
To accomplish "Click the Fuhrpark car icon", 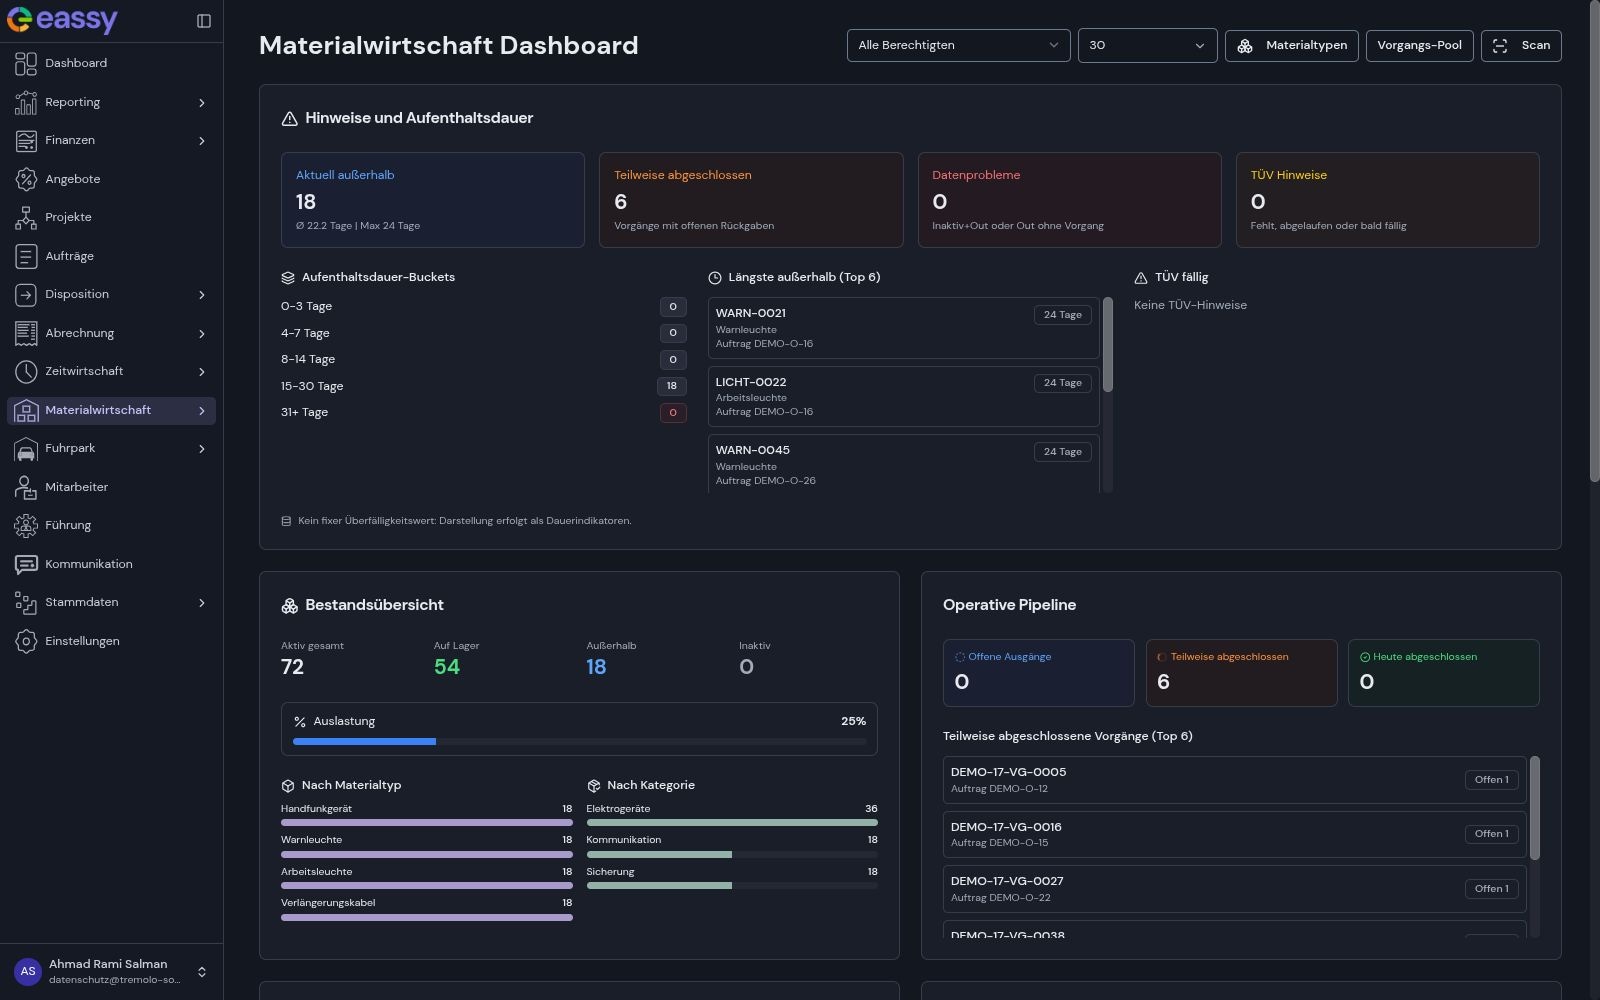I will point(26,449).
